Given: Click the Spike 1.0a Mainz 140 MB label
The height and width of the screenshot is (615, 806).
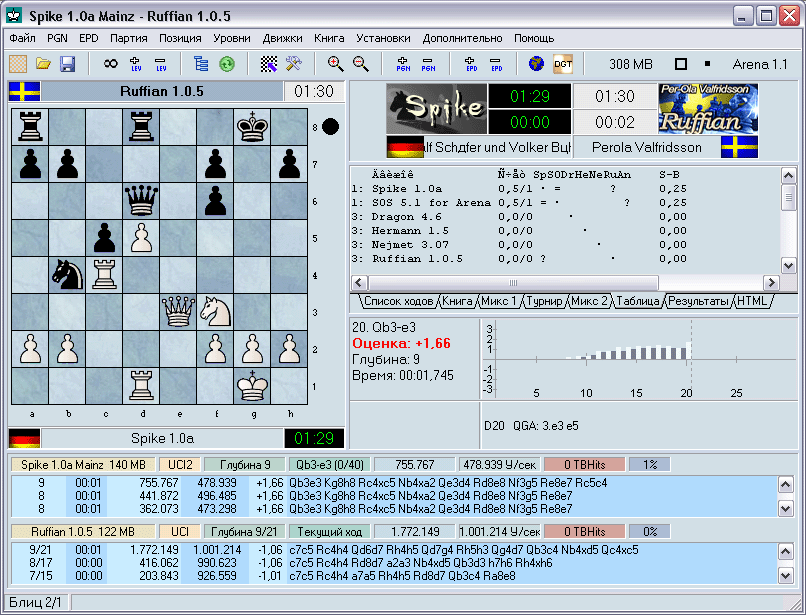Looking at the screenshot, I should click(x=83, y=465).
